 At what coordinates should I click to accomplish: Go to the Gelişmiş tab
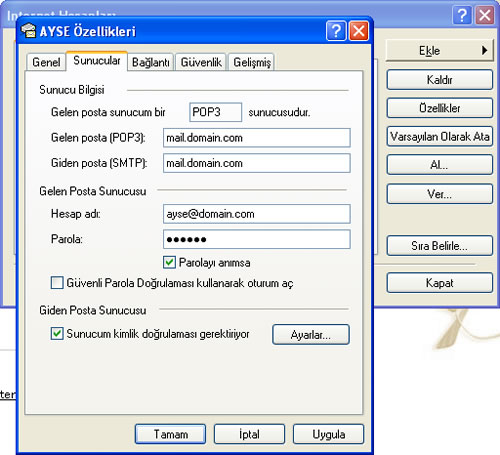tap(252, 62)
